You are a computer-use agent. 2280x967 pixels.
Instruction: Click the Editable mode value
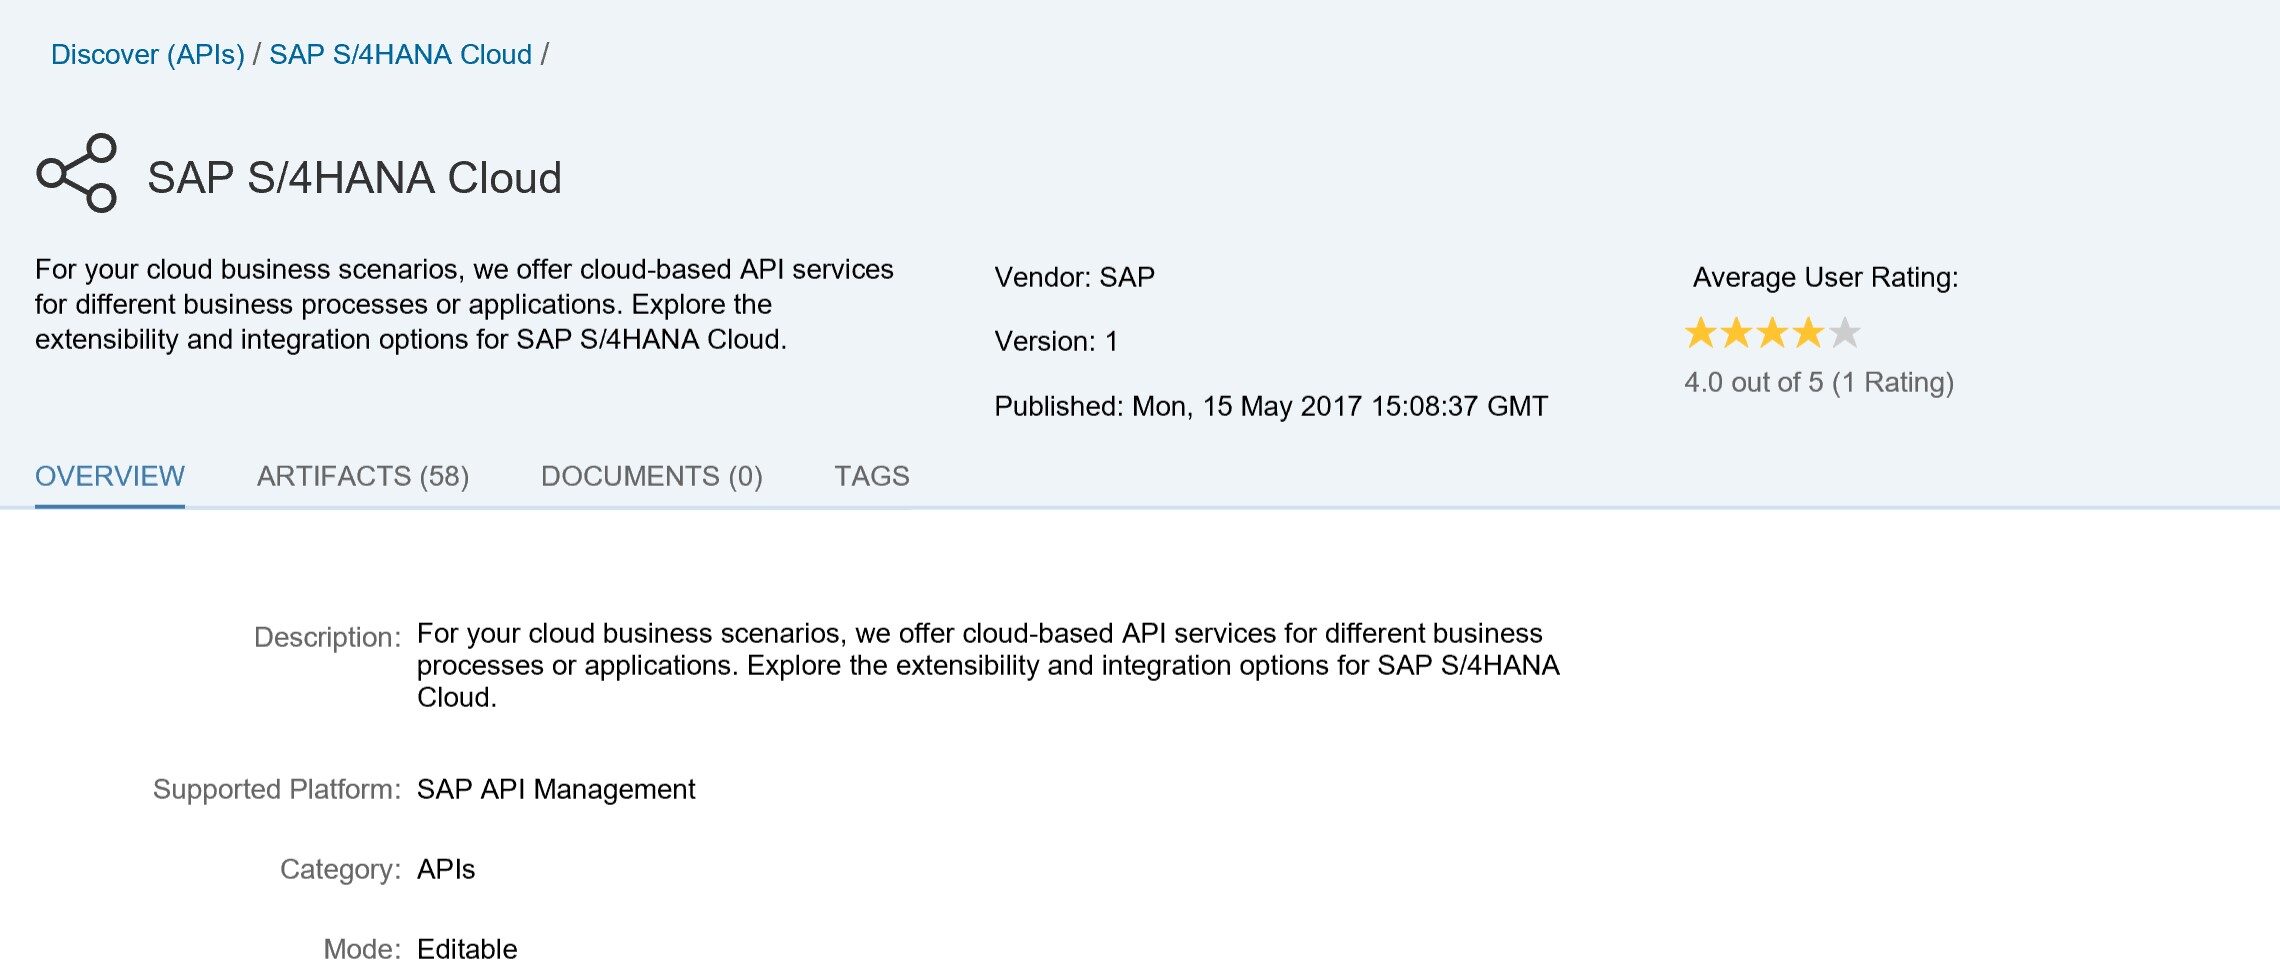467,948
